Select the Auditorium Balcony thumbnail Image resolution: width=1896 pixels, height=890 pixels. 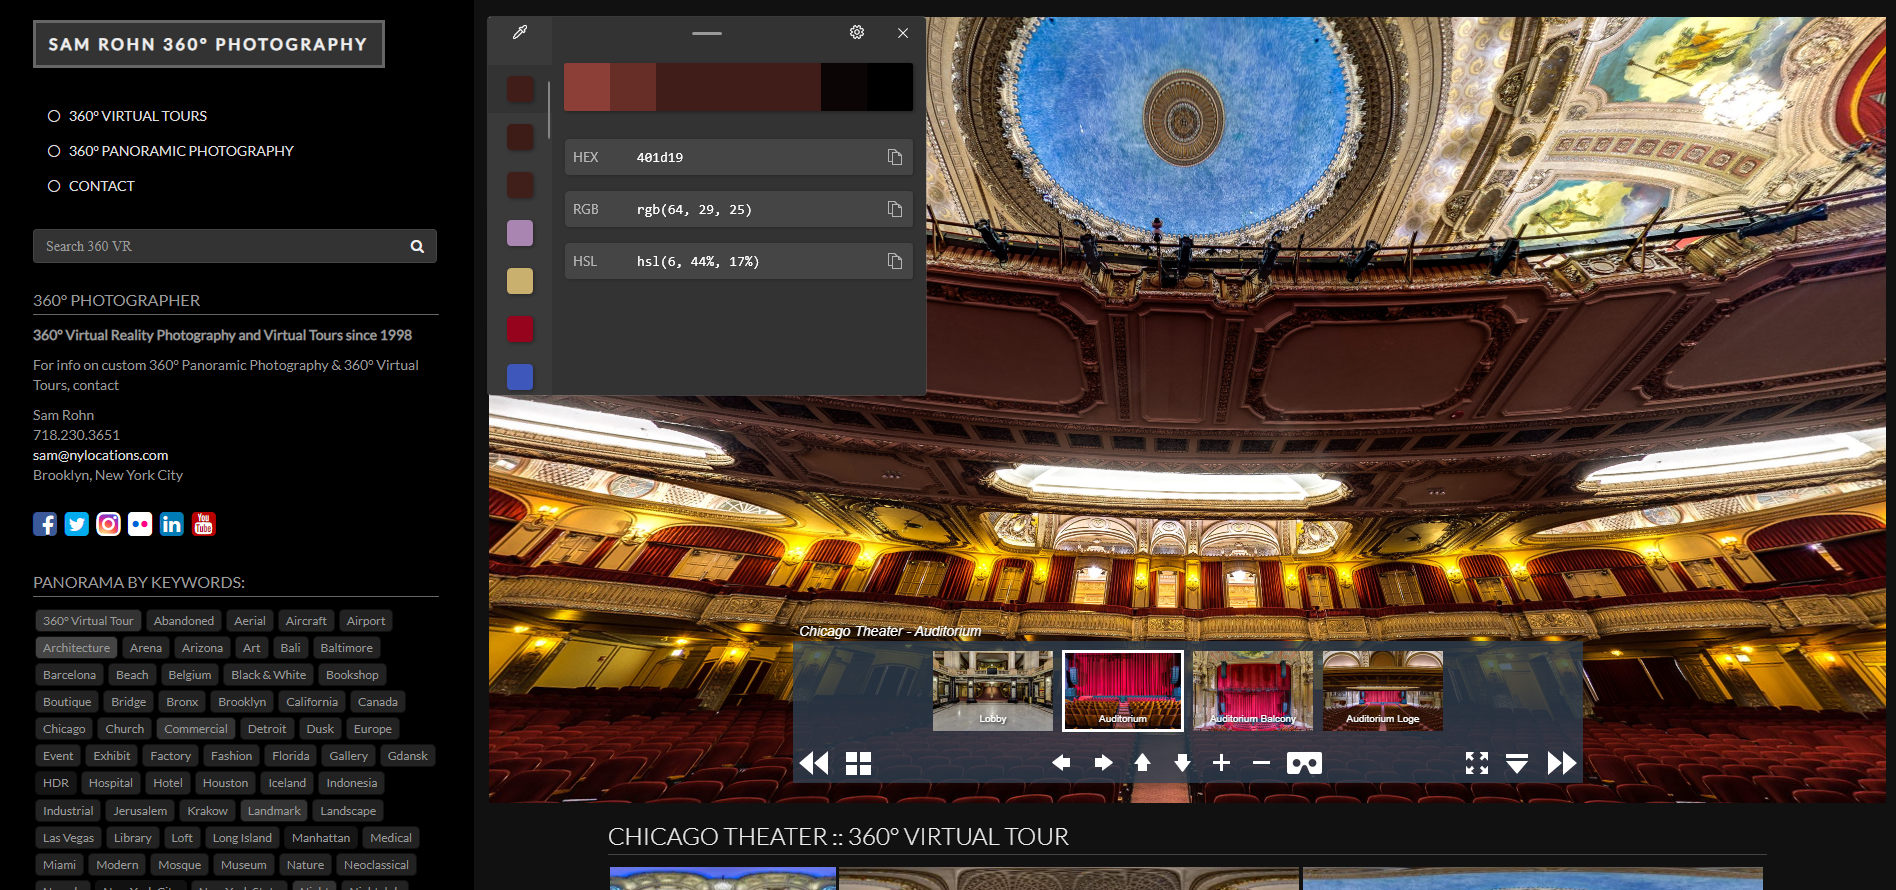1252,691
